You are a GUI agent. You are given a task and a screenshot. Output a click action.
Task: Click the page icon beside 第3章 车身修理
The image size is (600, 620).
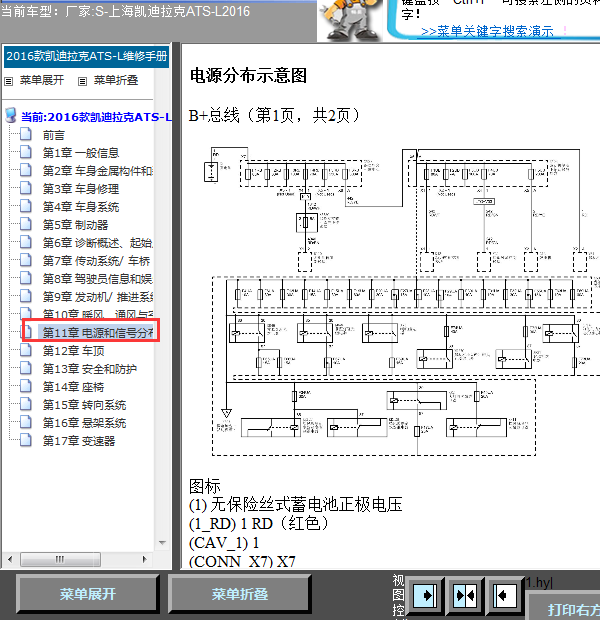(26, 189)
